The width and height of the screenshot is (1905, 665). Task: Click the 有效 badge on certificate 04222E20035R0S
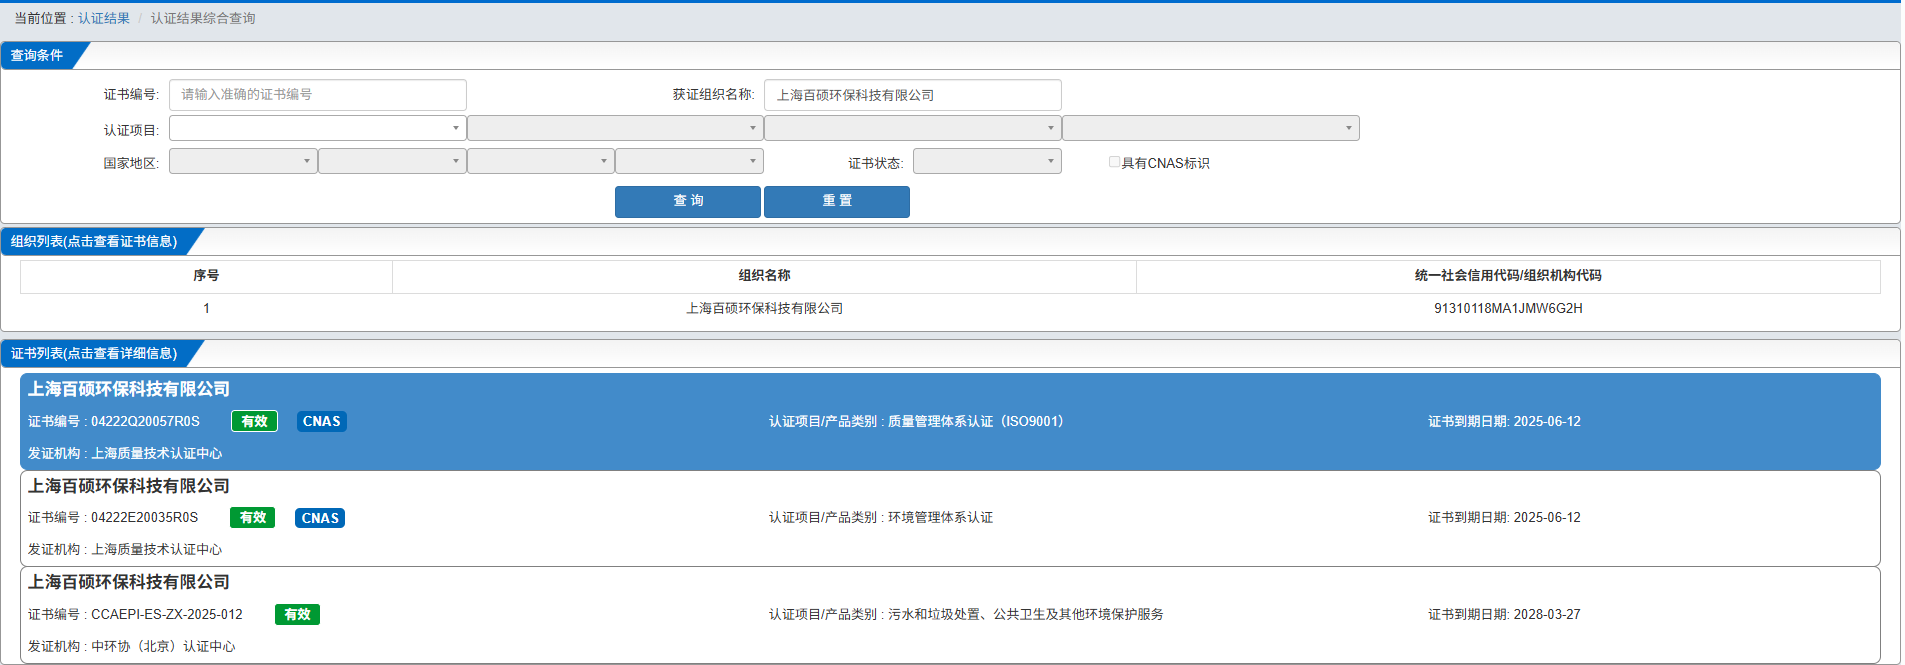click(x=253, y=518)
